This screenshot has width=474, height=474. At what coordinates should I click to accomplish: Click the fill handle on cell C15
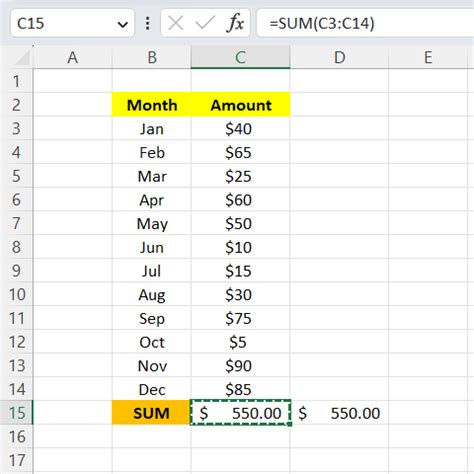coord(290,424)
